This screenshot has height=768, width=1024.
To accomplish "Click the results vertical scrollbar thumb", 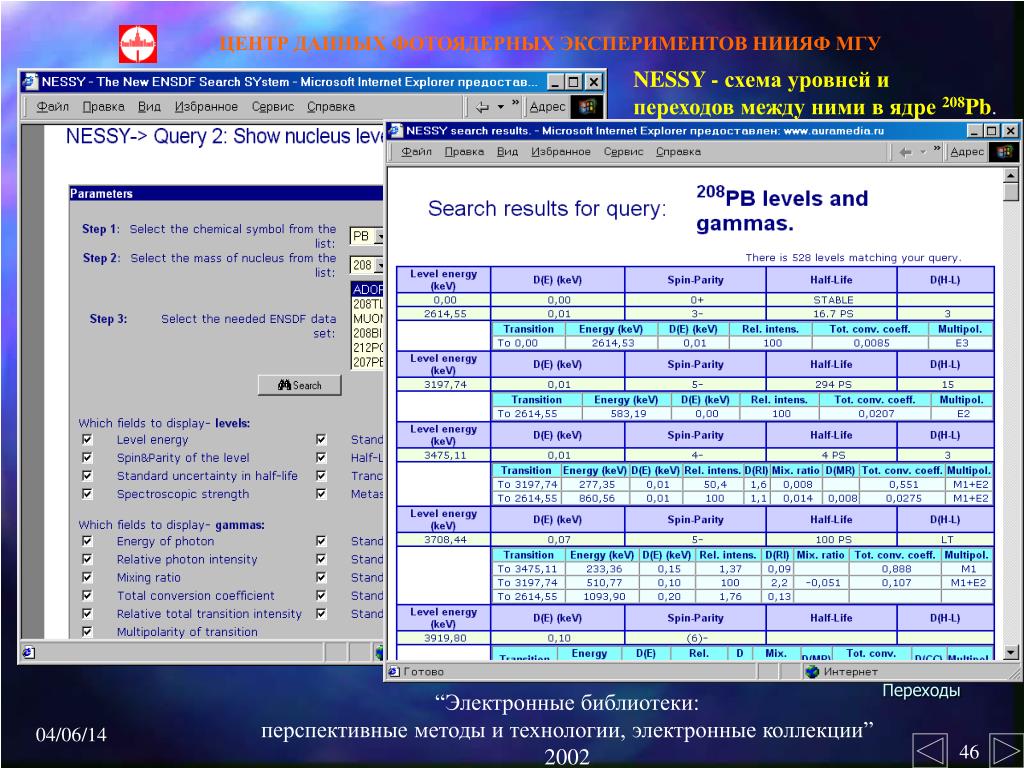I will click(x=1010, y=191).
